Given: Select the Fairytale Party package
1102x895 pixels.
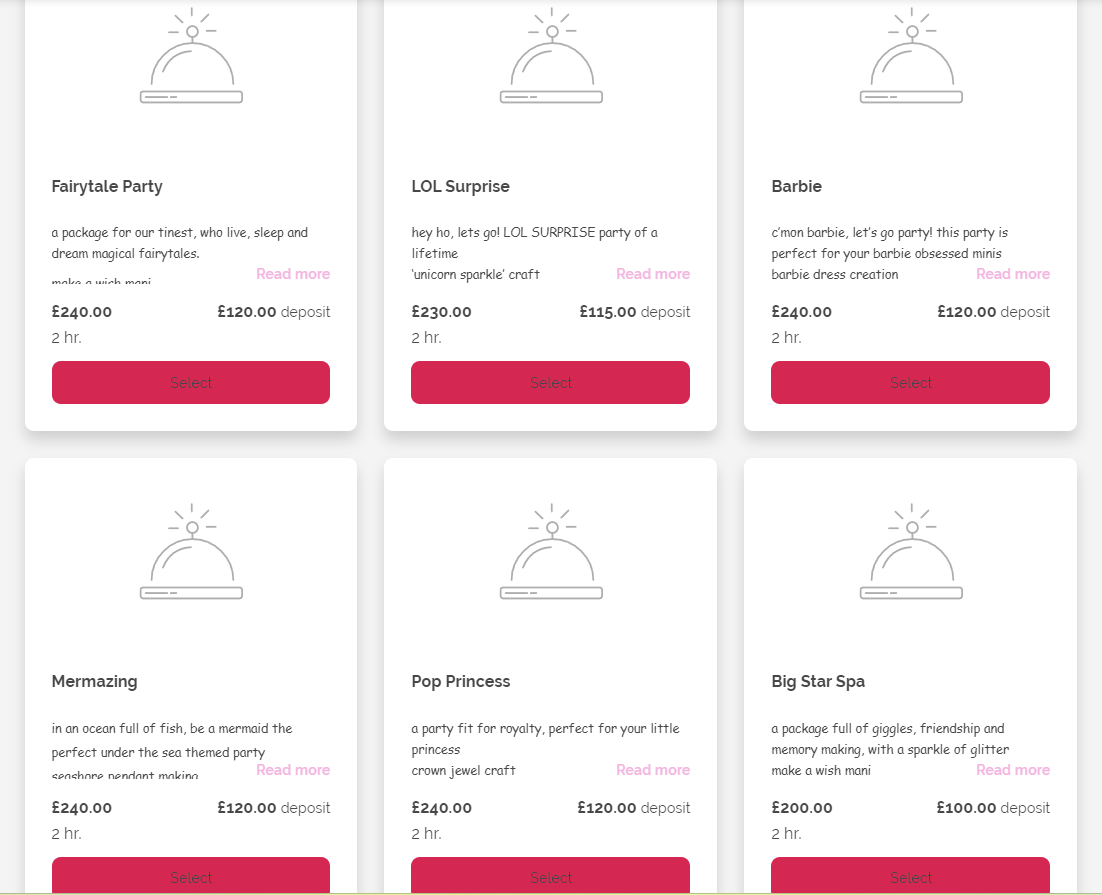Looking at the screenshot, I should pyautogui.click(x=191, y=383).
